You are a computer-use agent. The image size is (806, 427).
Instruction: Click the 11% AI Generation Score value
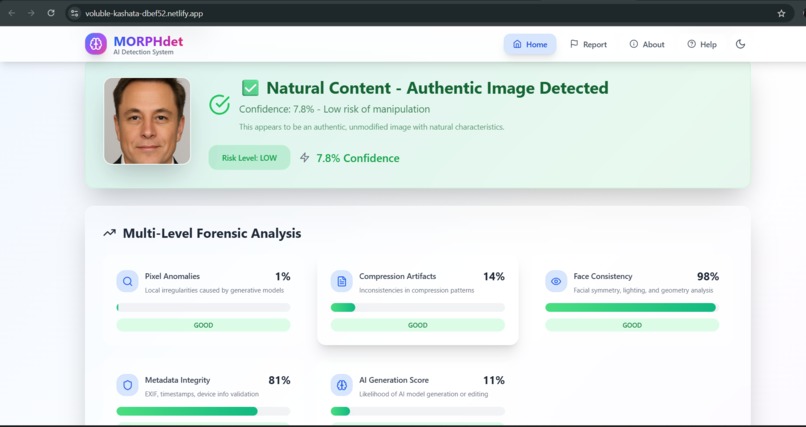tap(493, 381)
